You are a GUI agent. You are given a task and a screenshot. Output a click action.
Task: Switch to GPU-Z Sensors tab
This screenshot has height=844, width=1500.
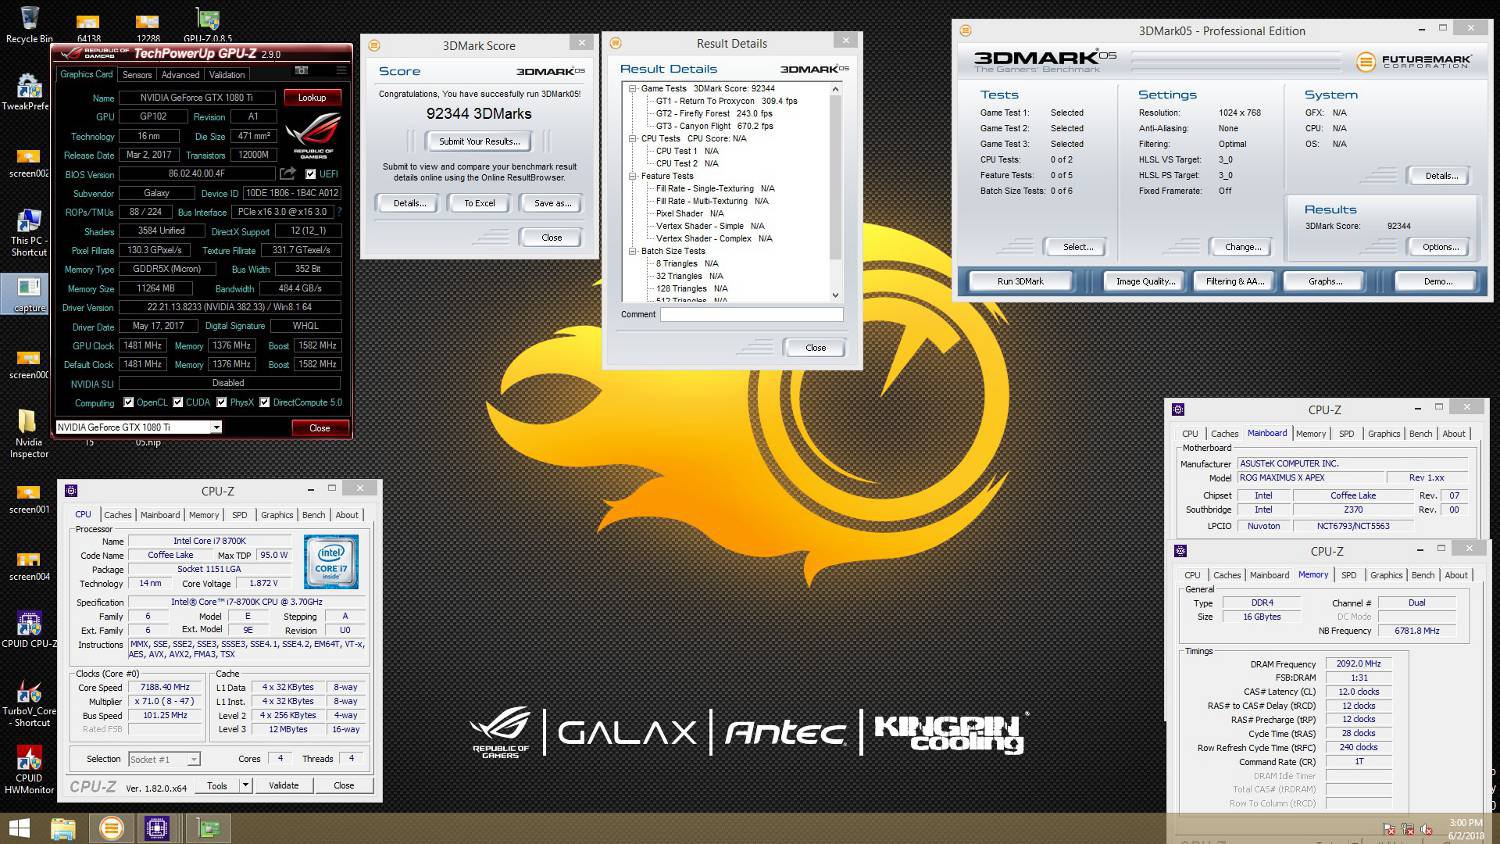coord(137,75)
